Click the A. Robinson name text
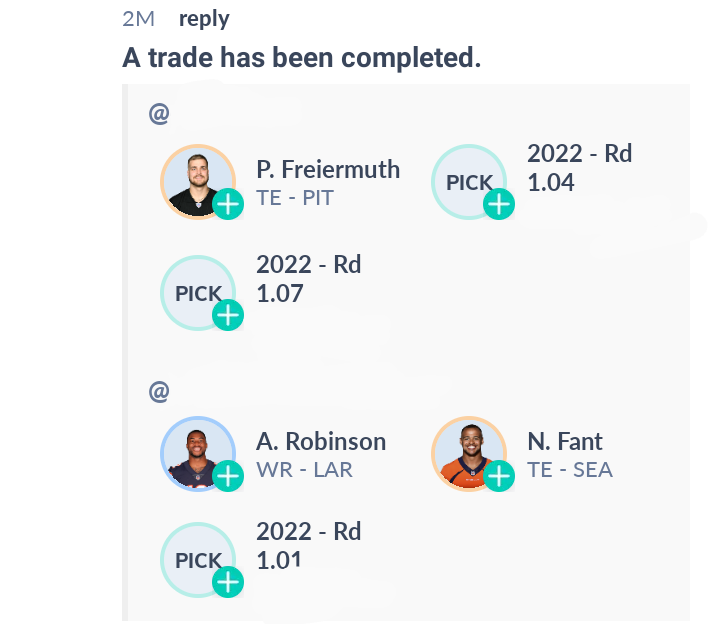 point(321,441)
